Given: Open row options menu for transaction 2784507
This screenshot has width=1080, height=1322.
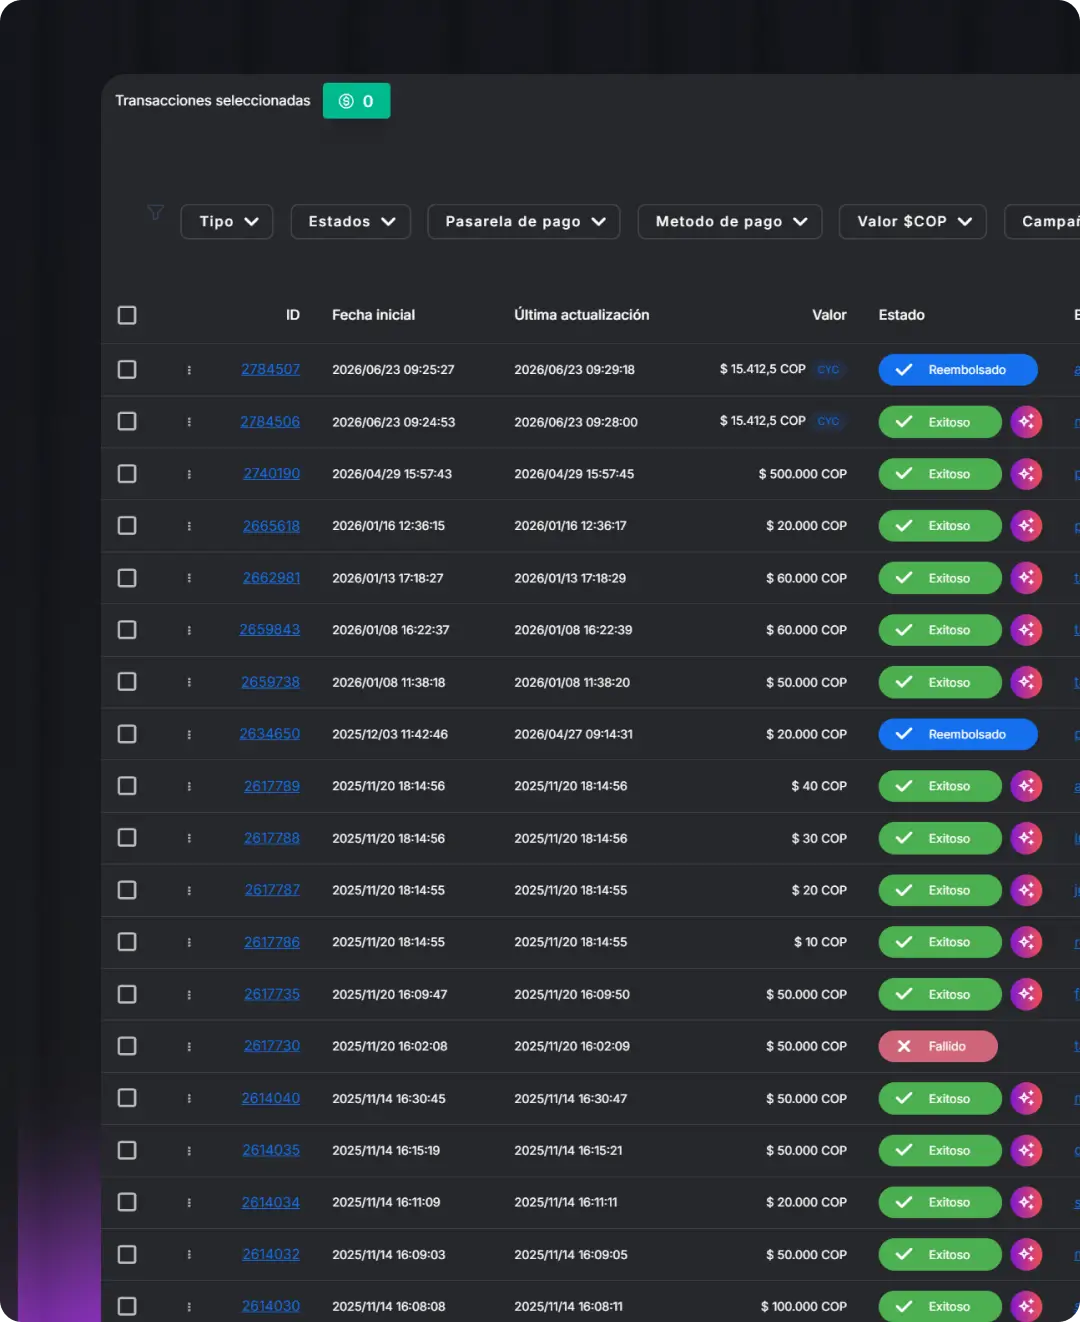Looking at the screenshot, I should coord(189,370).
